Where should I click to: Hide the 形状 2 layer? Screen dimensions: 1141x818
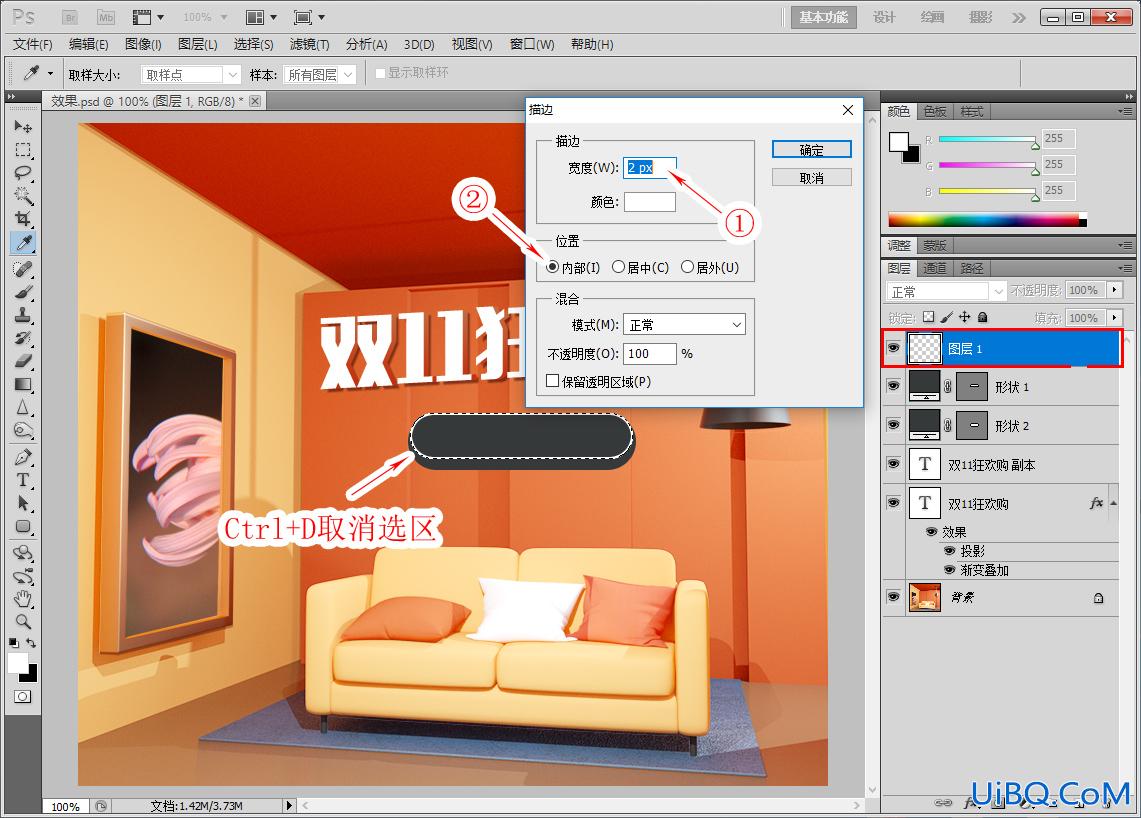tap(893, 424)
